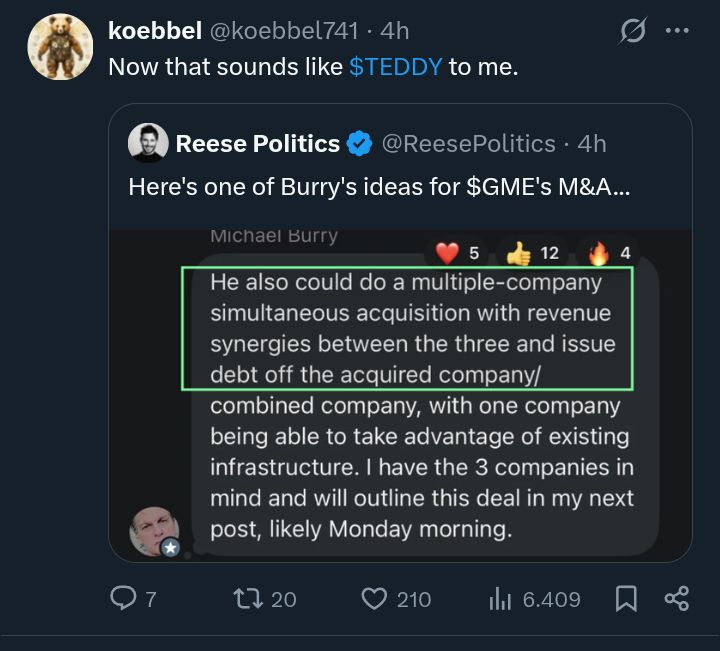720x651 pixels.
Task: Repost this tweet via retweet icon
Action: pos(245,599)
